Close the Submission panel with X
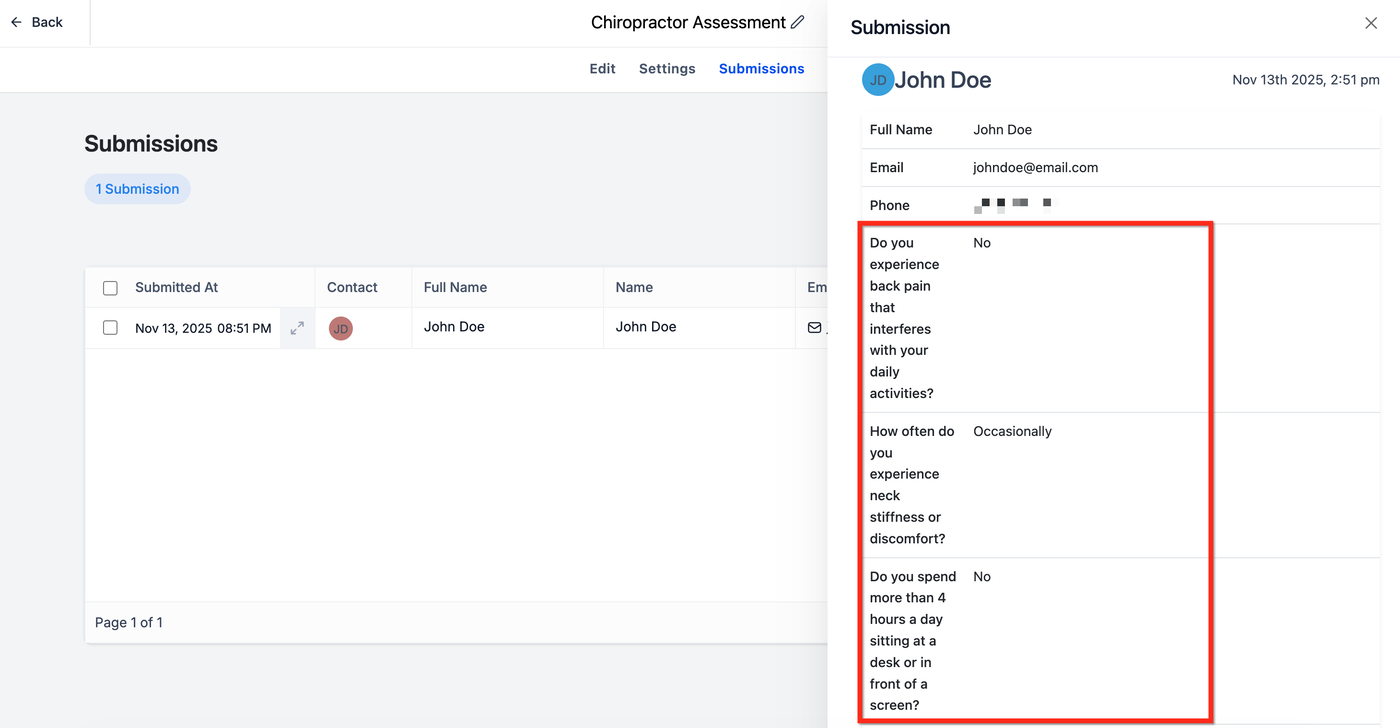The height and width of the screenshot is (728, 1400). [x=1371, y=23]
